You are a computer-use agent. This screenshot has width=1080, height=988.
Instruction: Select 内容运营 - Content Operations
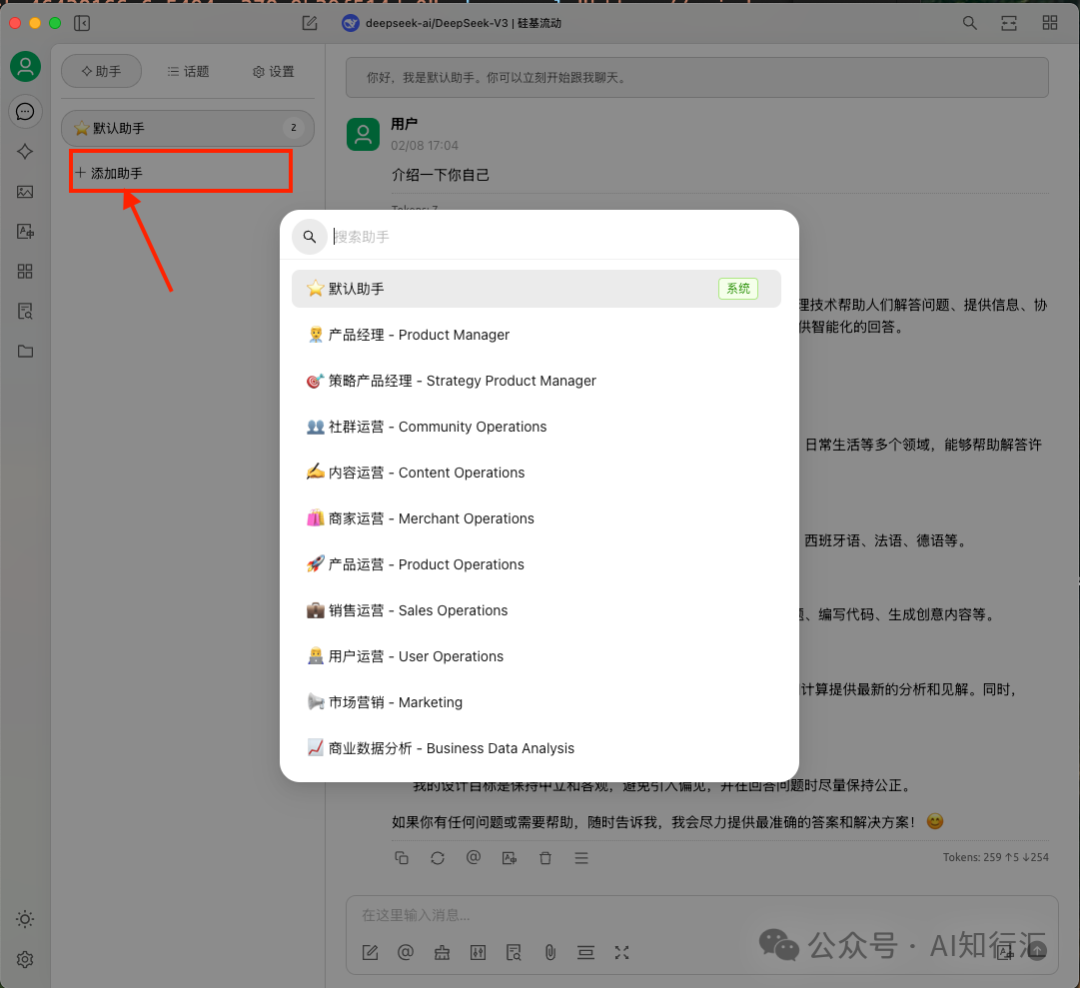point(537,473)
